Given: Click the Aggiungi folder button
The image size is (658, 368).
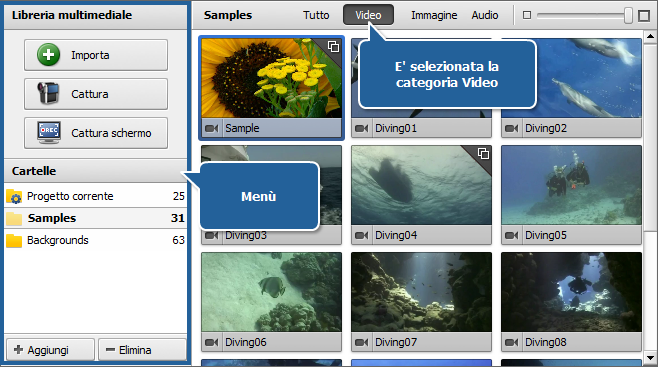Looking at the screenshot, I should tap(50, 350).
